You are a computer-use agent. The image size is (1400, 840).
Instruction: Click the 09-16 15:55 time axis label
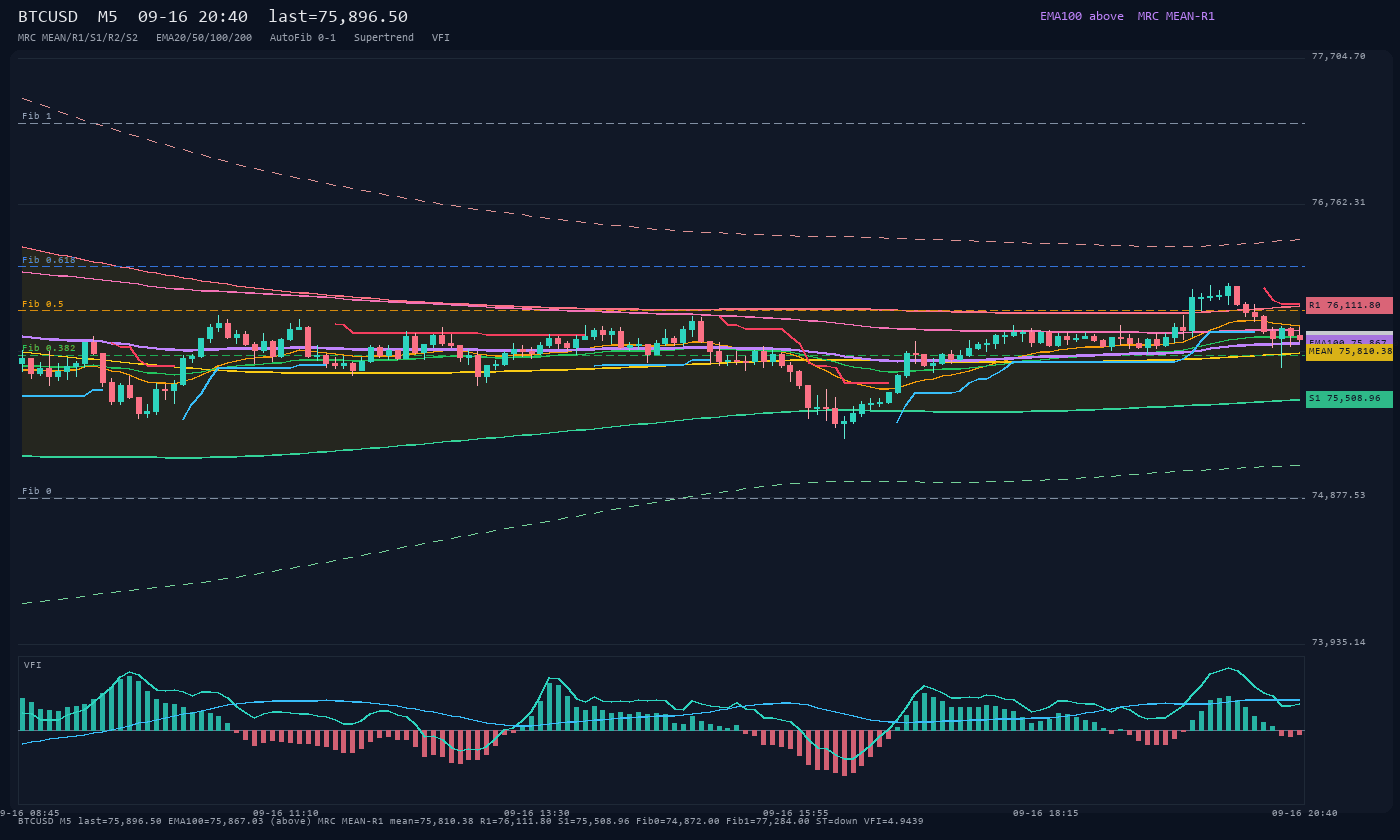pyautogui.click(x=796, y=813)
